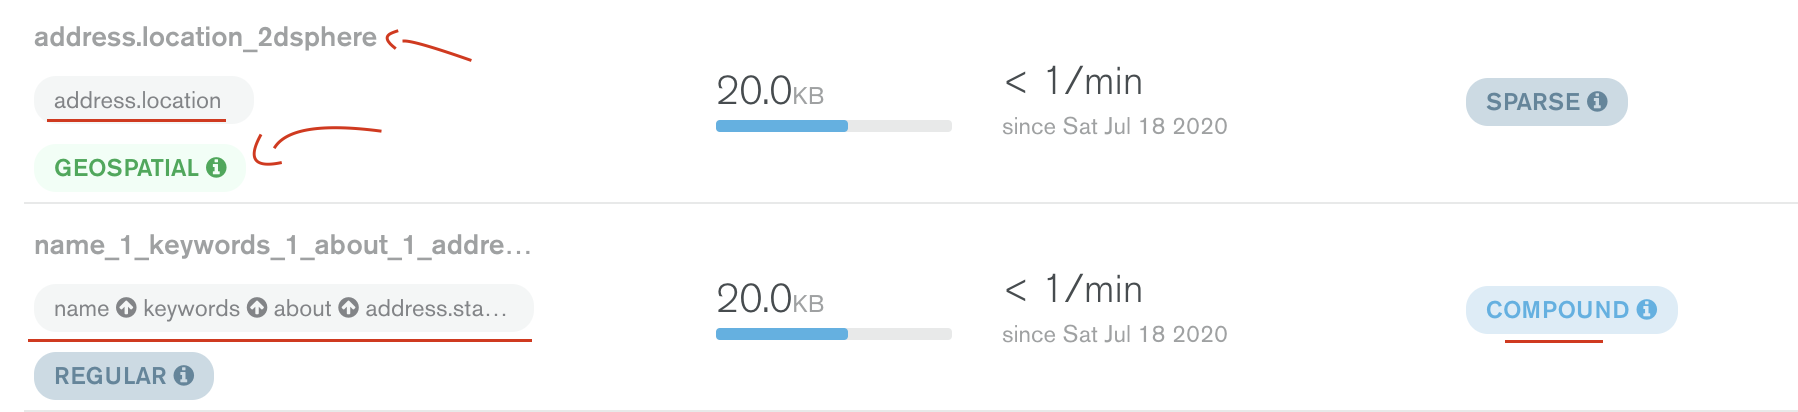Click the size bar of address.location_2dsphere index
The image size is (1798, 412).
point(833,126)
